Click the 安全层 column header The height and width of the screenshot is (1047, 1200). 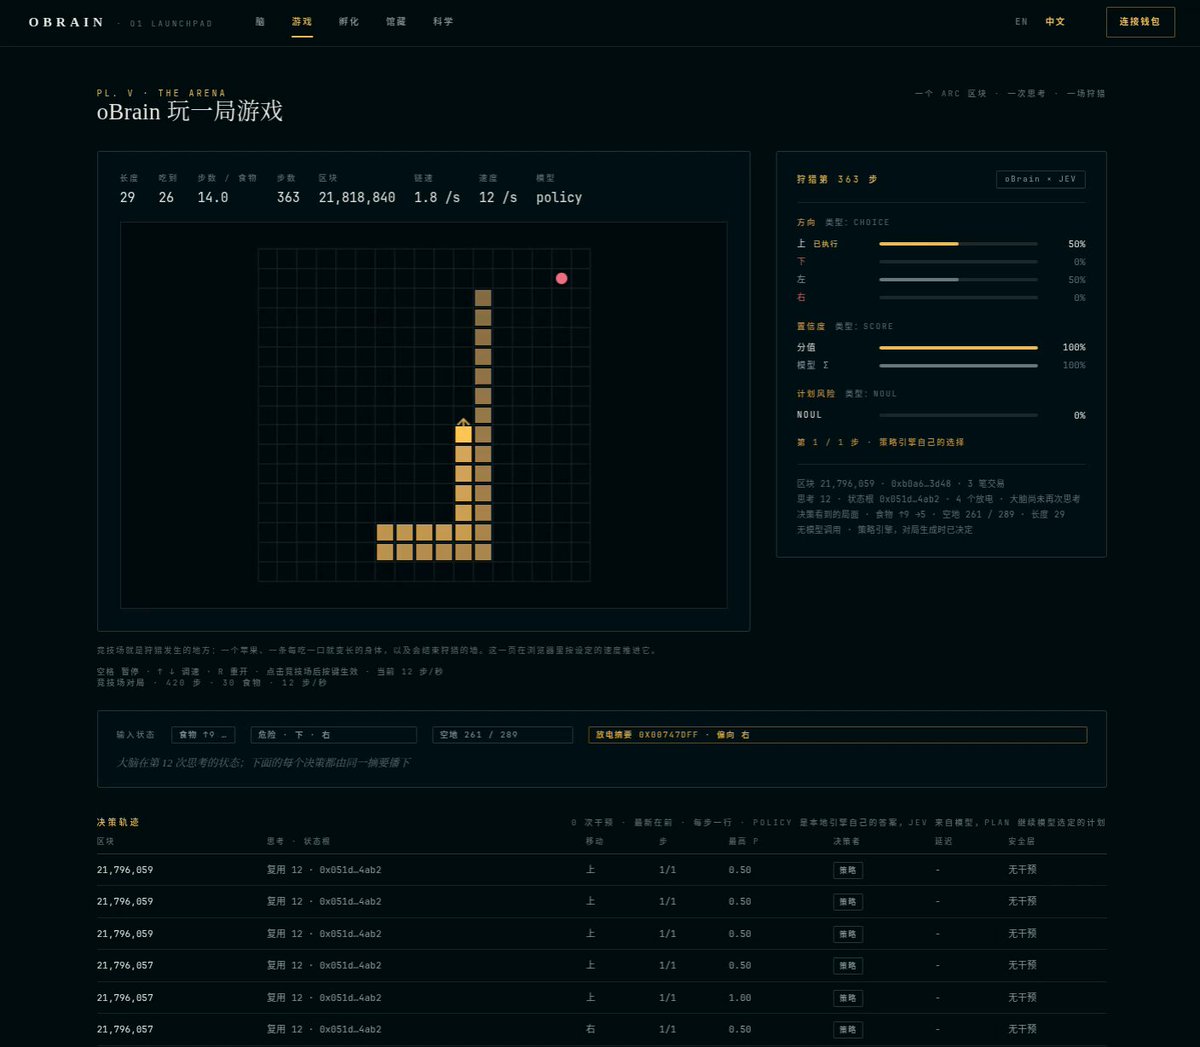tap(1021, 842)
